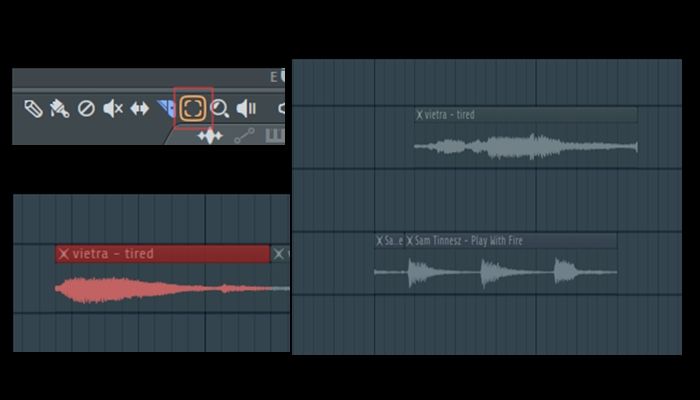Image resolution: width=700 pixels, height=400 pixels.
Task: Select the Draw pencil tool
Action: 33,108
